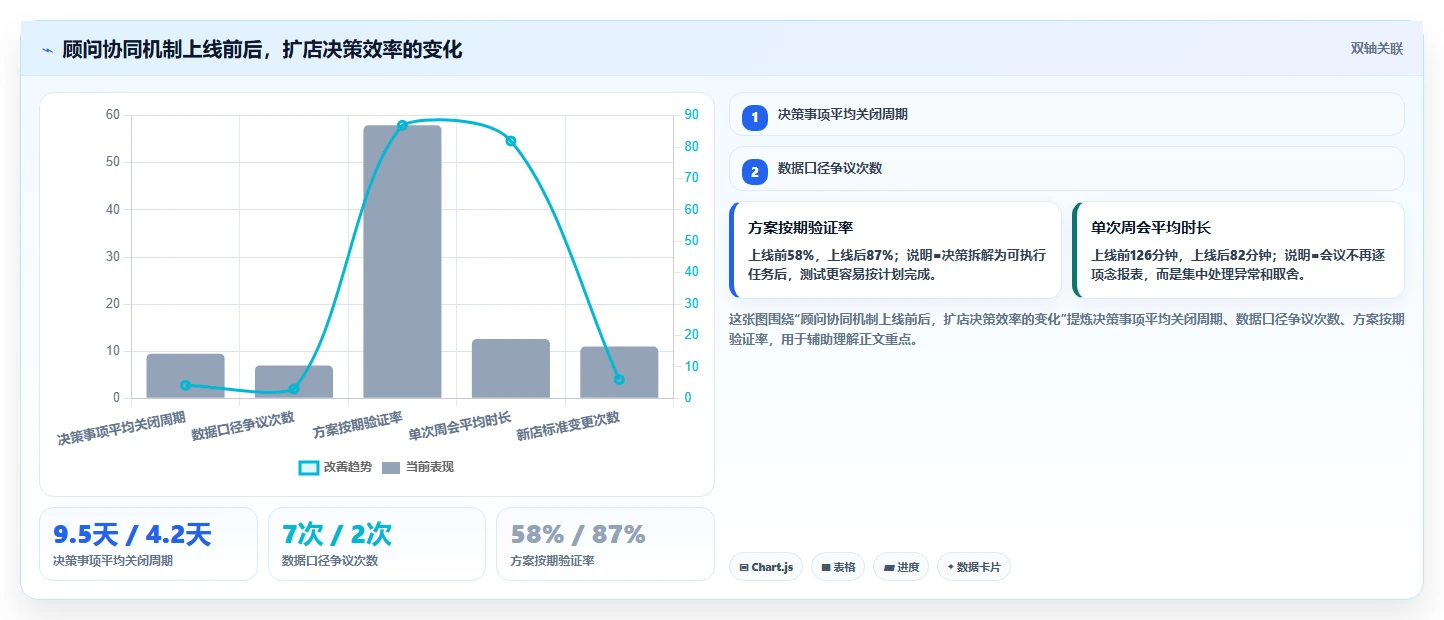This screenshot has width=1444, height=620.
Task: Click the 单次周会平均时长 bar
Action: pyautogui.click(x=511, y=369)
